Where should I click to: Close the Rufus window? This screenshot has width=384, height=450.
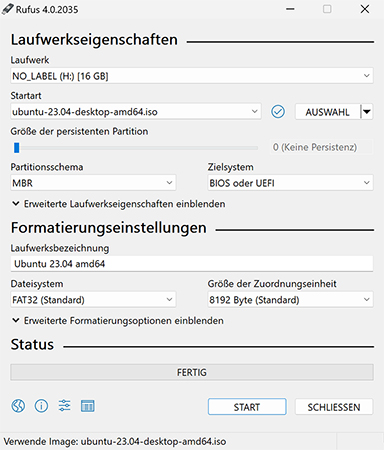(x=365, y=9)
